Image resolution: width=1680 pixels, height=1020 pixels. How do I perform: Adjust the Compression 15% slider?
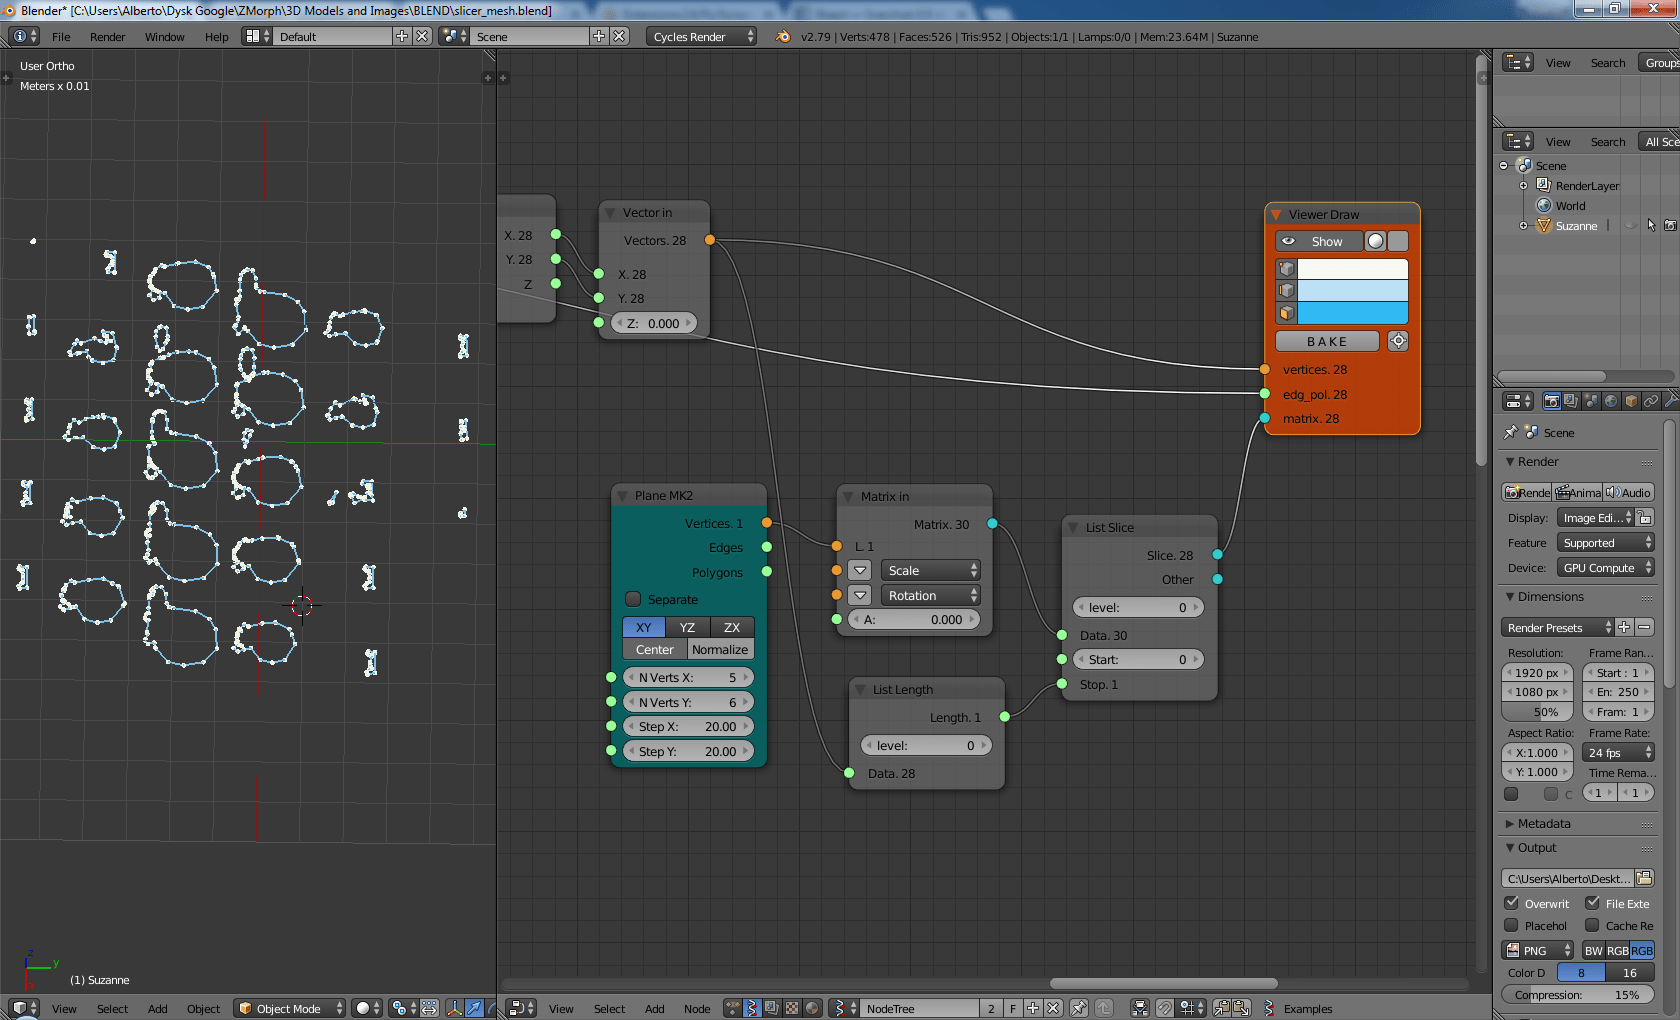tap(1578, 994)
